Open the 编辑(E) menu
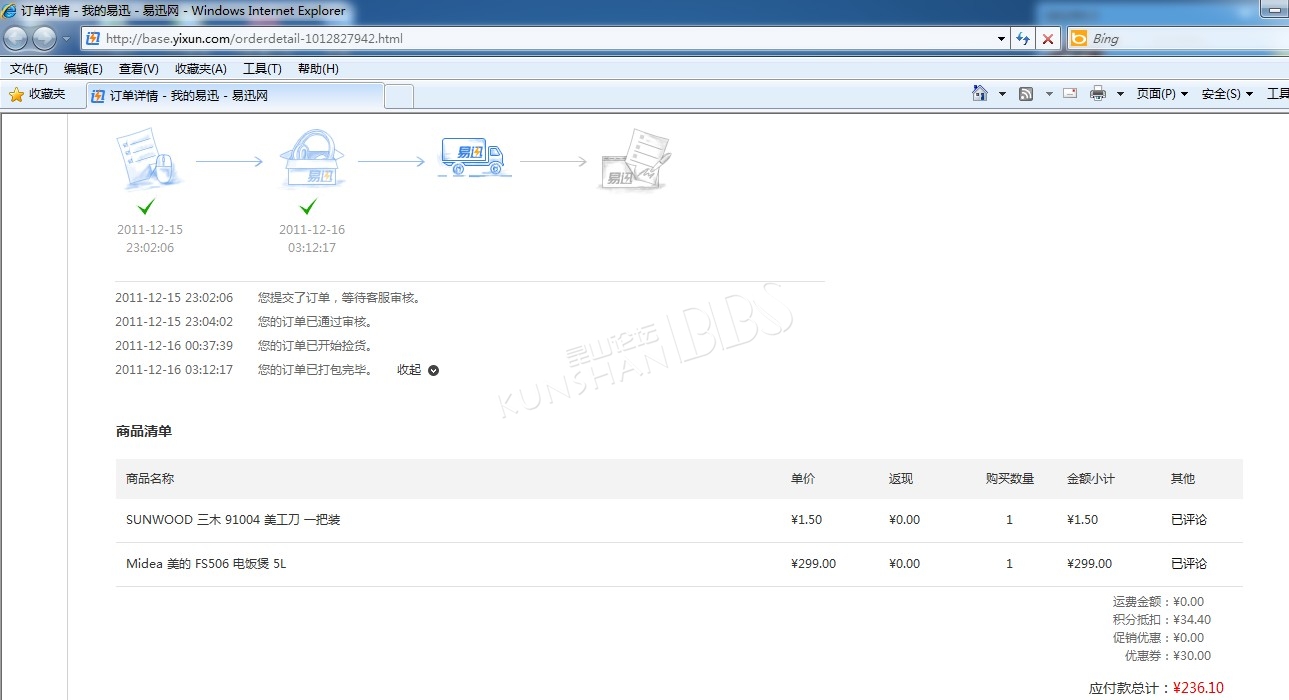Screen dimensions: 1289x700 (83, 69)
